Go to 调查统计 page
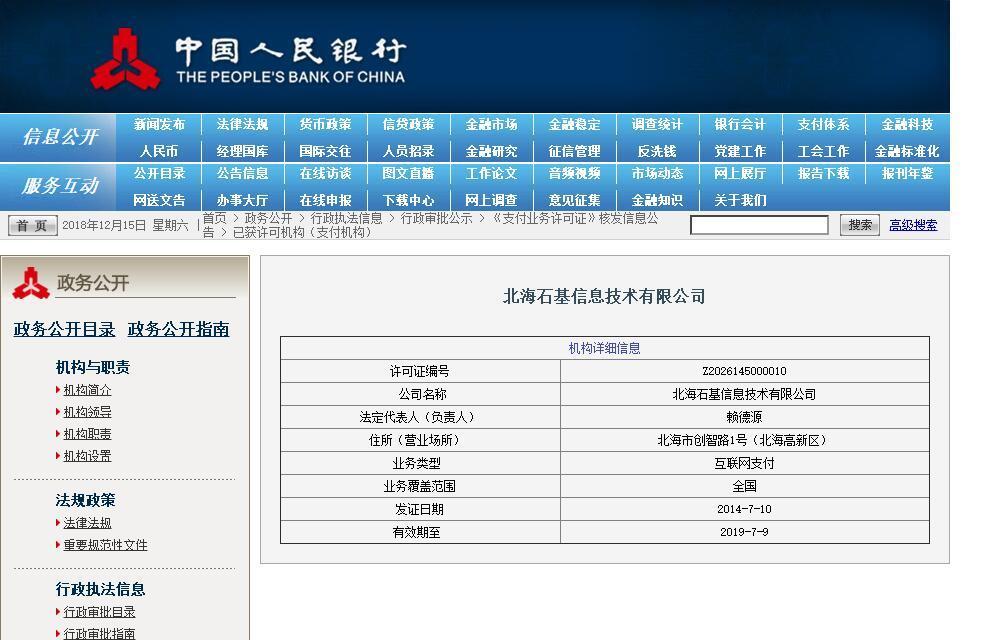Viewport: 982px width, 640px height. click(x=657, y=125)
